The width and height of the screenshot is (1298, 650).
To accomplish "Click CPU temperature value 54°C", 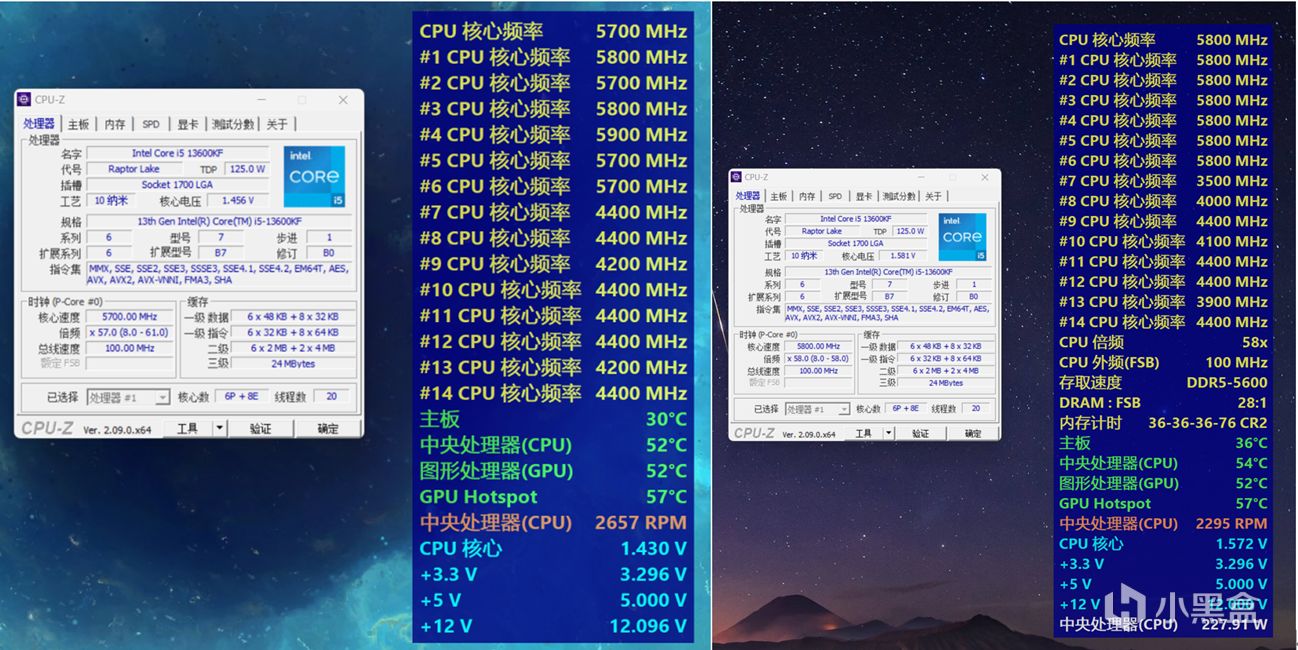I will point(1251,463).
